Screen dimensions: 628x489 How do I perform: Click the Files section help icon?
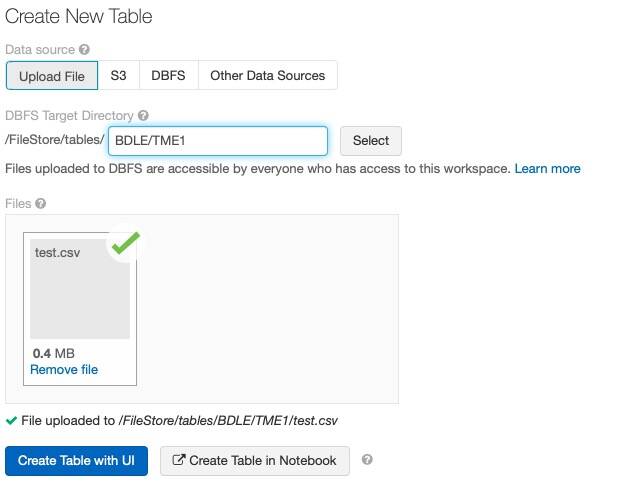[40, 203]
